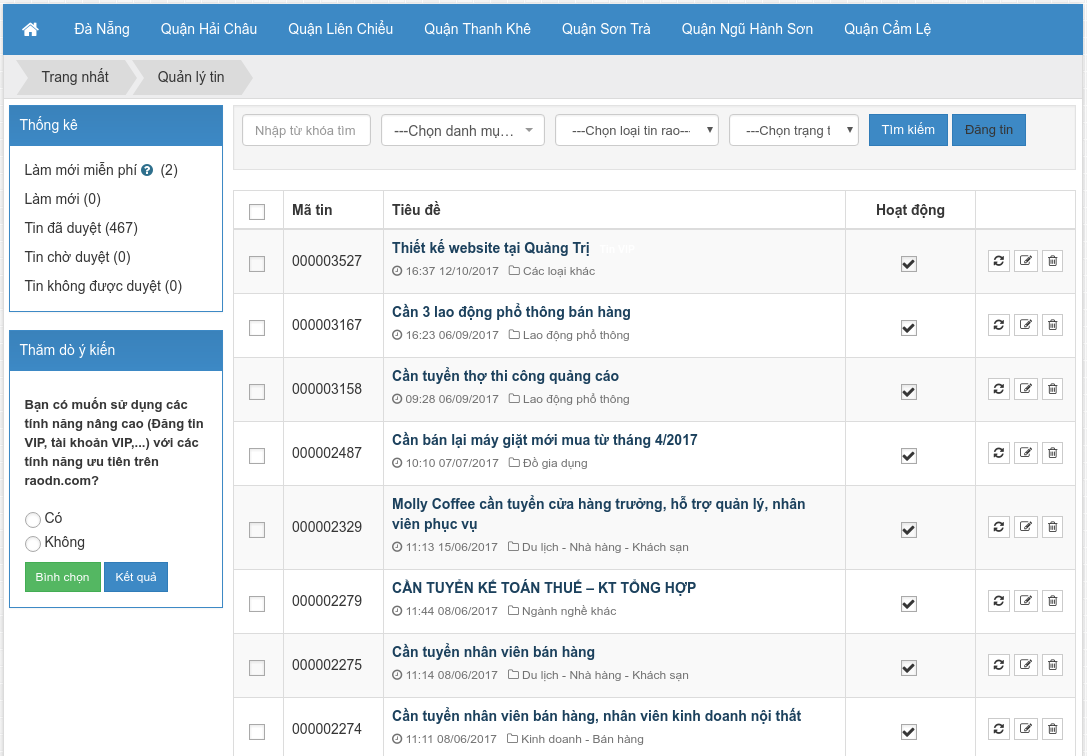
Task: Delete listing 000003527
Action: point(1052,261)
